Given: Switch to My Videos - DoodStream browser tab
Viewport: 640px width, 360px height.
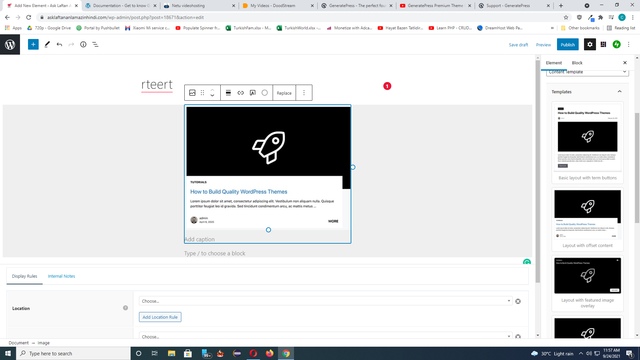Looking at the screenshot, I should (x=278, y=6).
